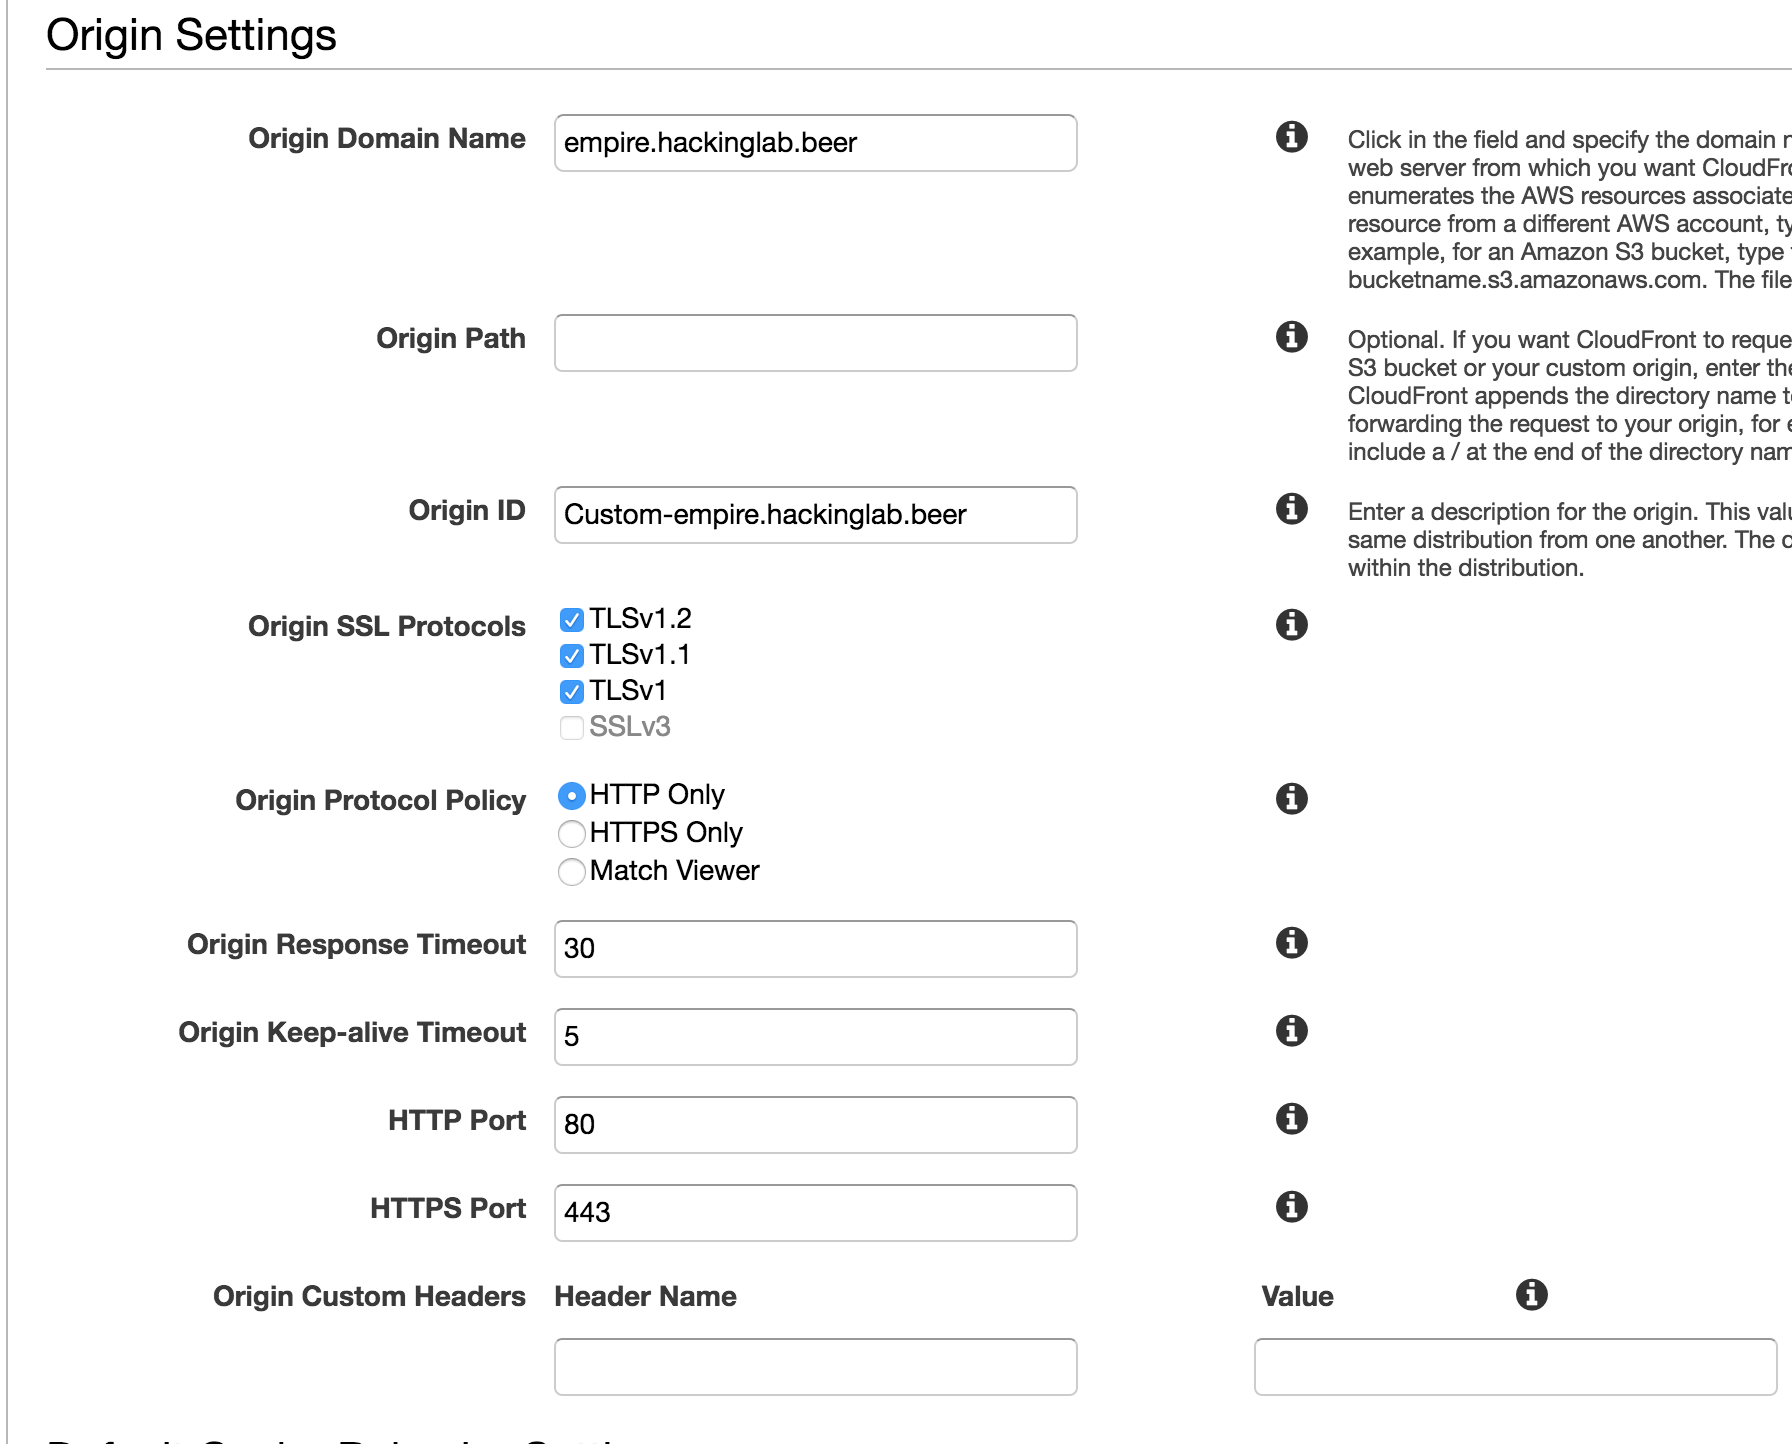Viewport: 1792px width, 1444px height.
Task: Select the HTTP Only protocol policy
Action: (x=571, y=795)
